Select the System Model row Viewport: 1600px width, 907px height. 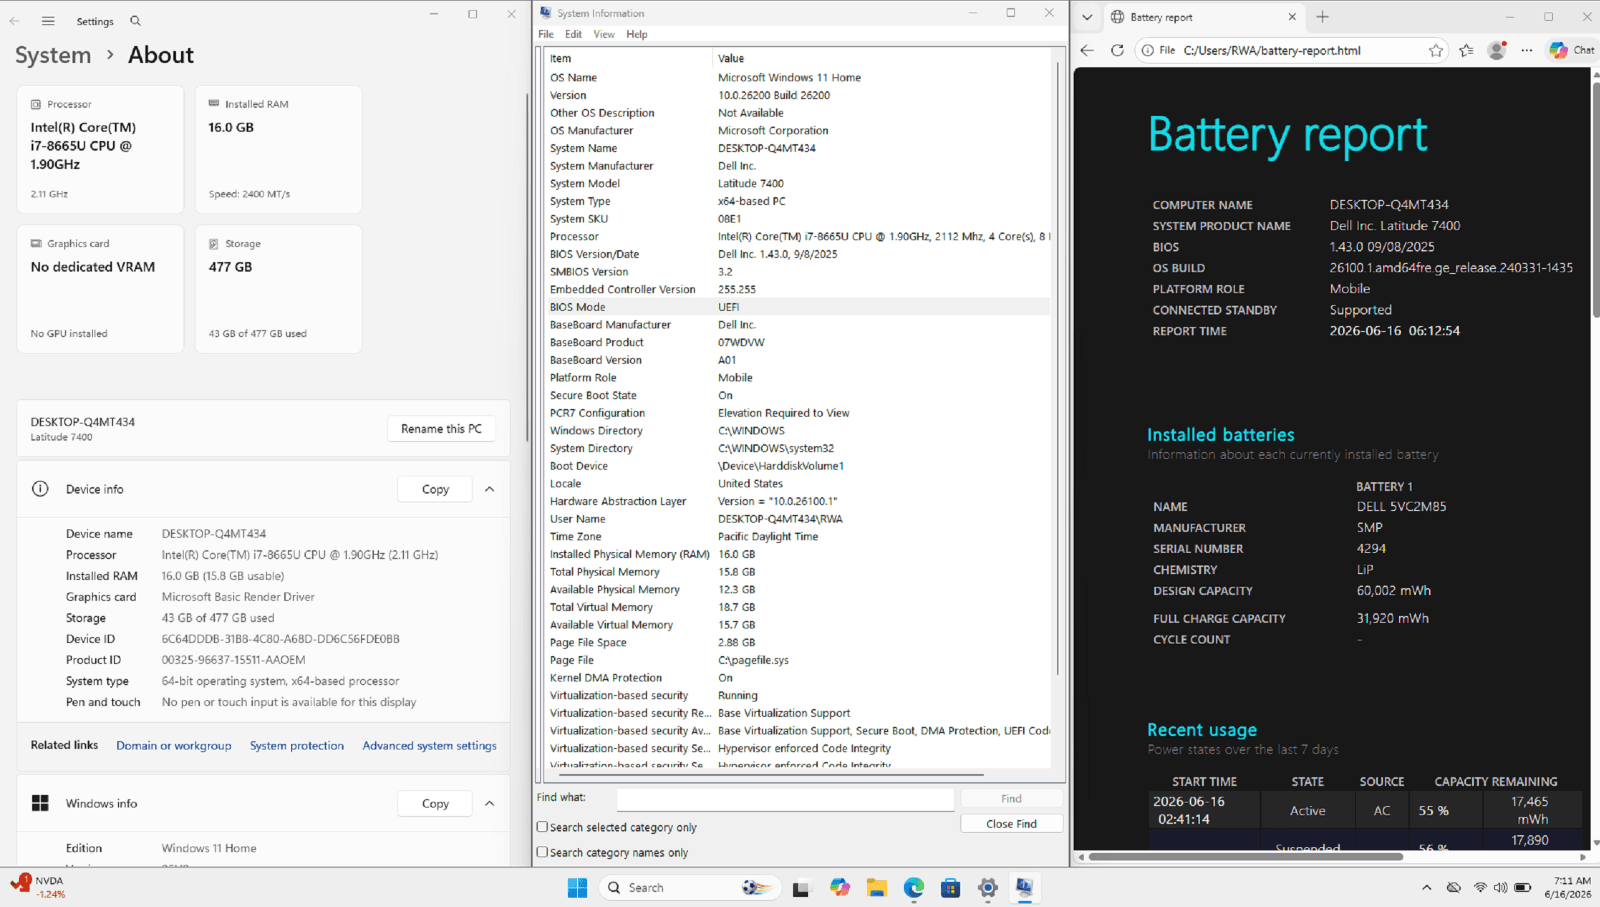pyautogui.click(x=798, y=183)
